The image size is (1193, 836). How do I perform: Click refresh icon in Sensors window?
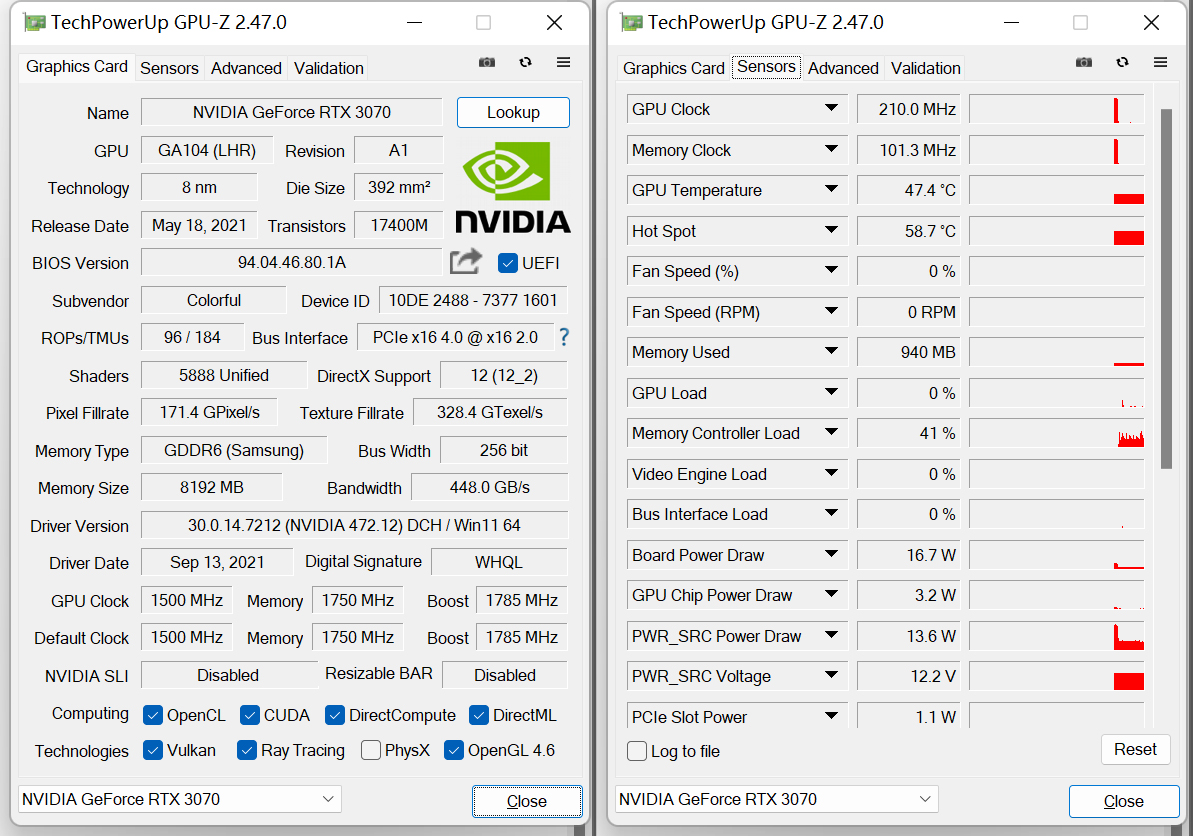point(1122,62)
